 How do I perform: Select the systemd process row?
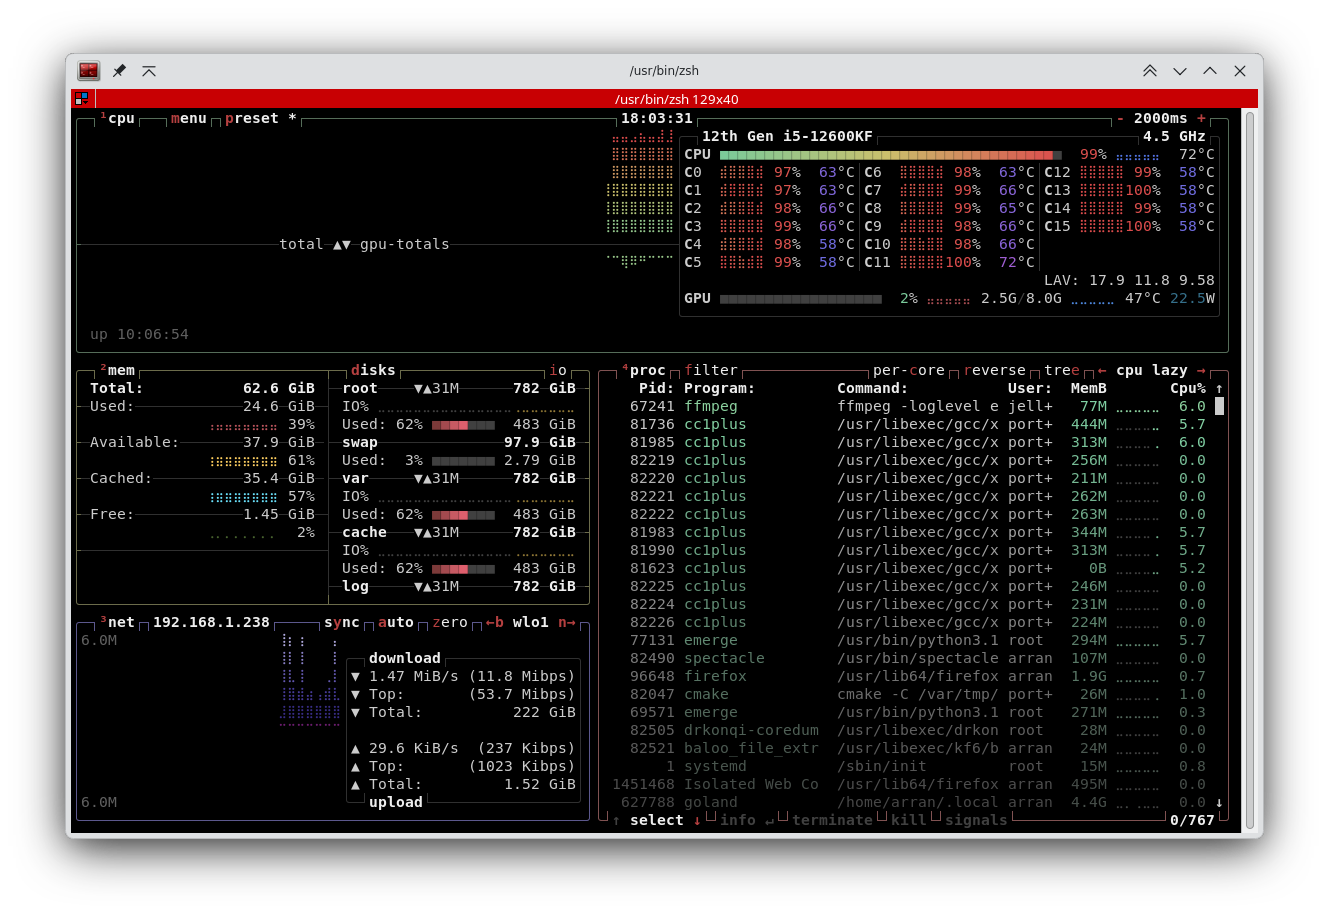tap(910, 766)
